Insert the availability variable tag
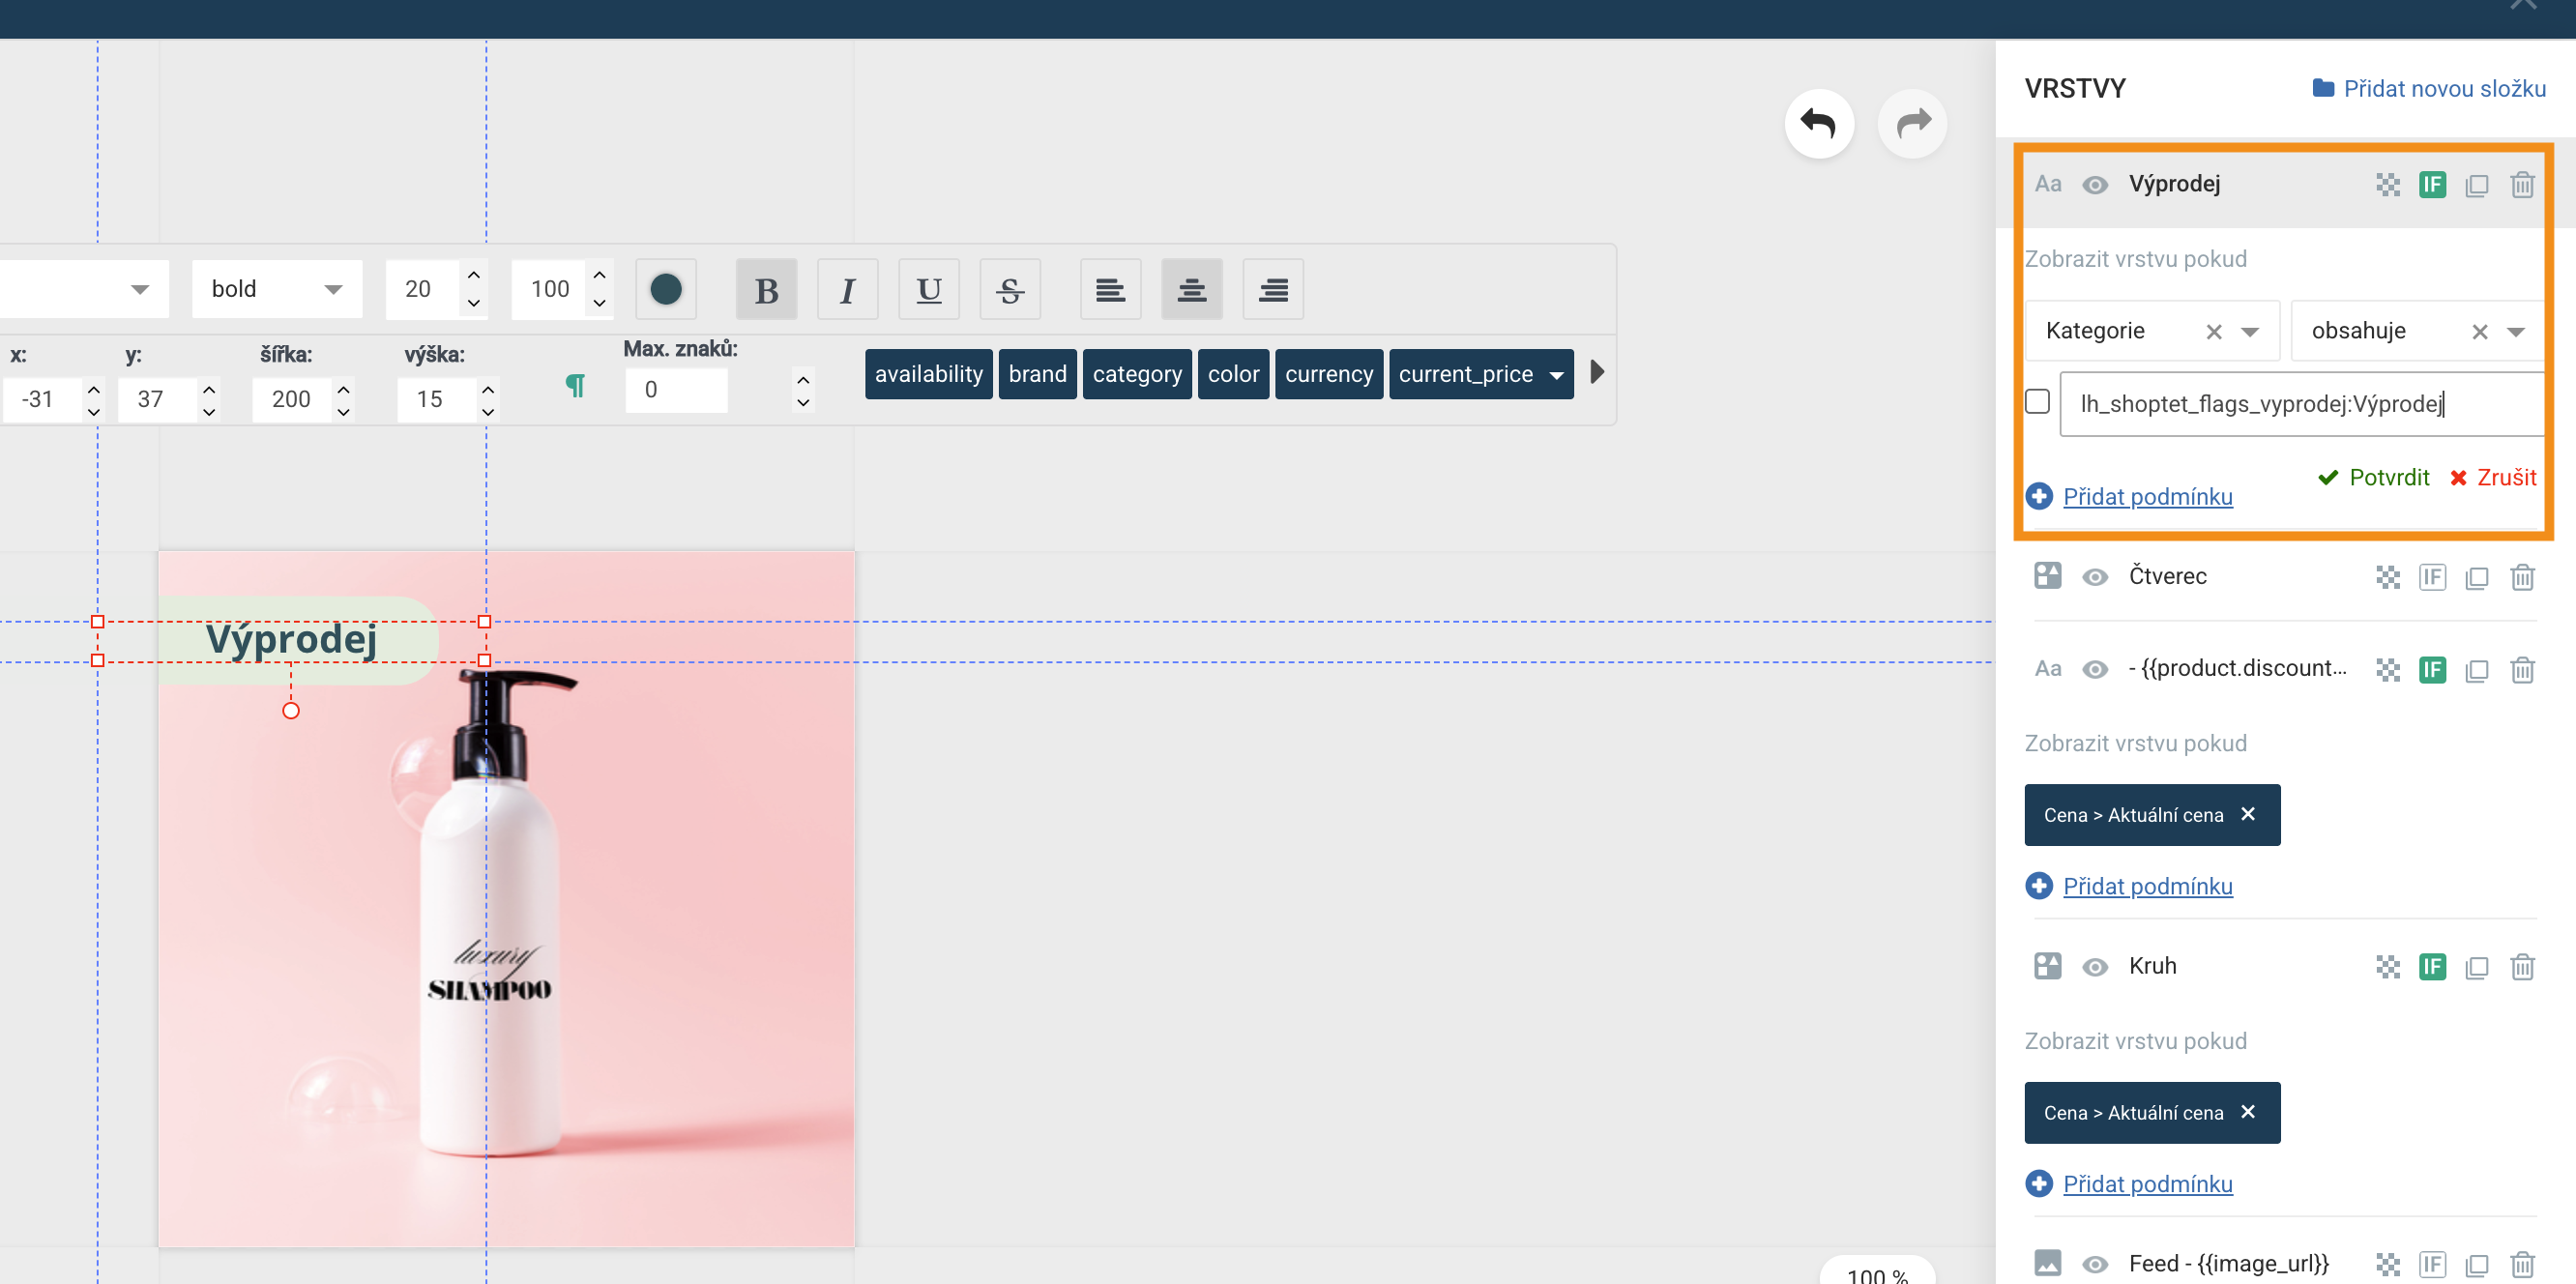Screen dimensions: 2576x1284 (927, 374)
